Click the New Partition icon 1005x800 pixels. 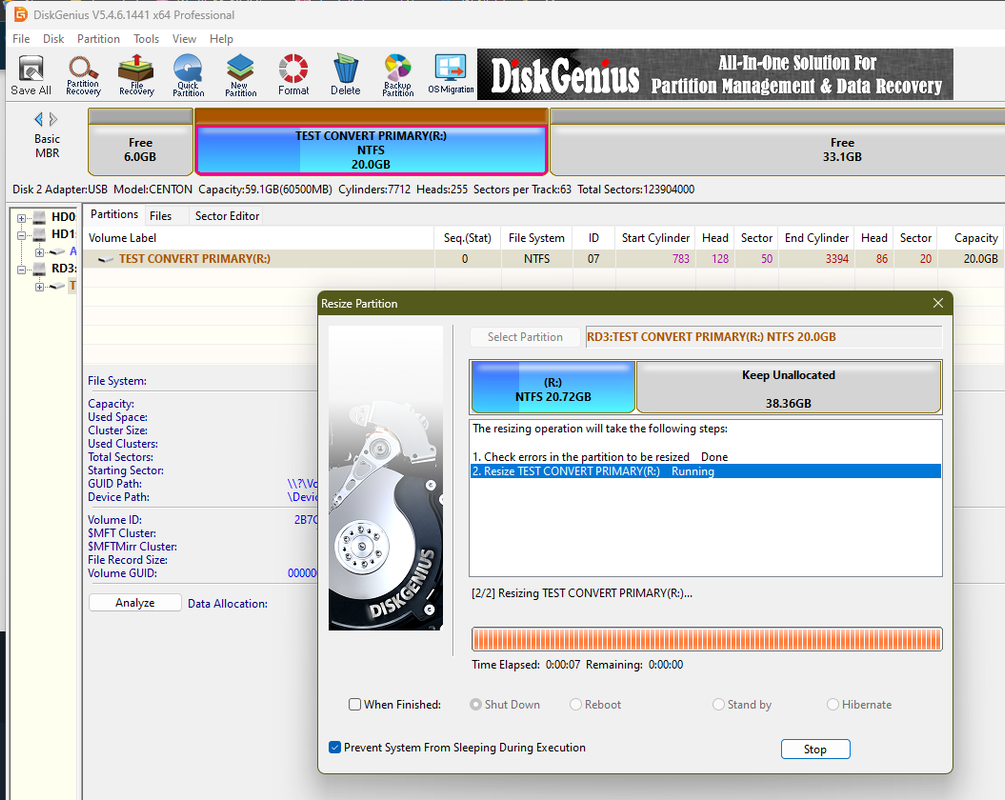[241, 74]
